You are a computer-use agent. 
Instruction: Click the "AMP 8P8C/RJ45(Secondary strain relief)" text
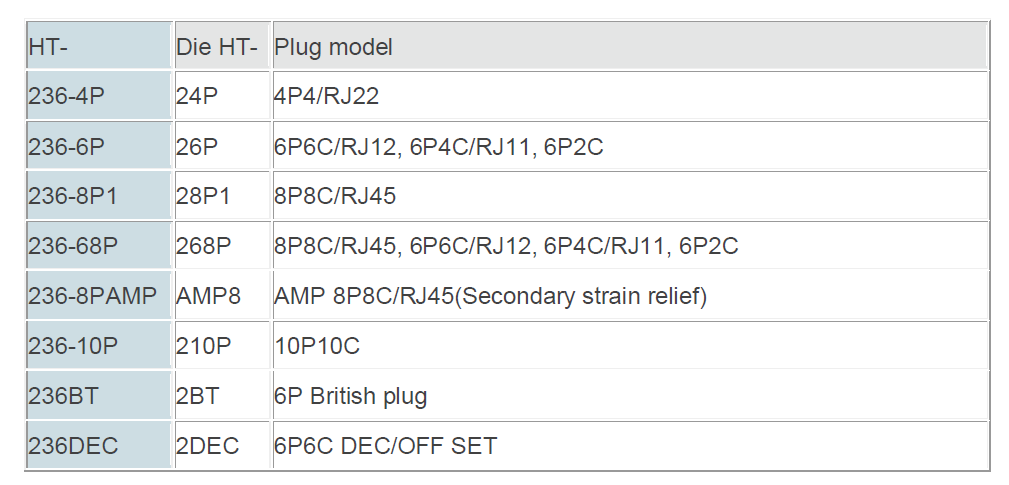click(491, 296)
